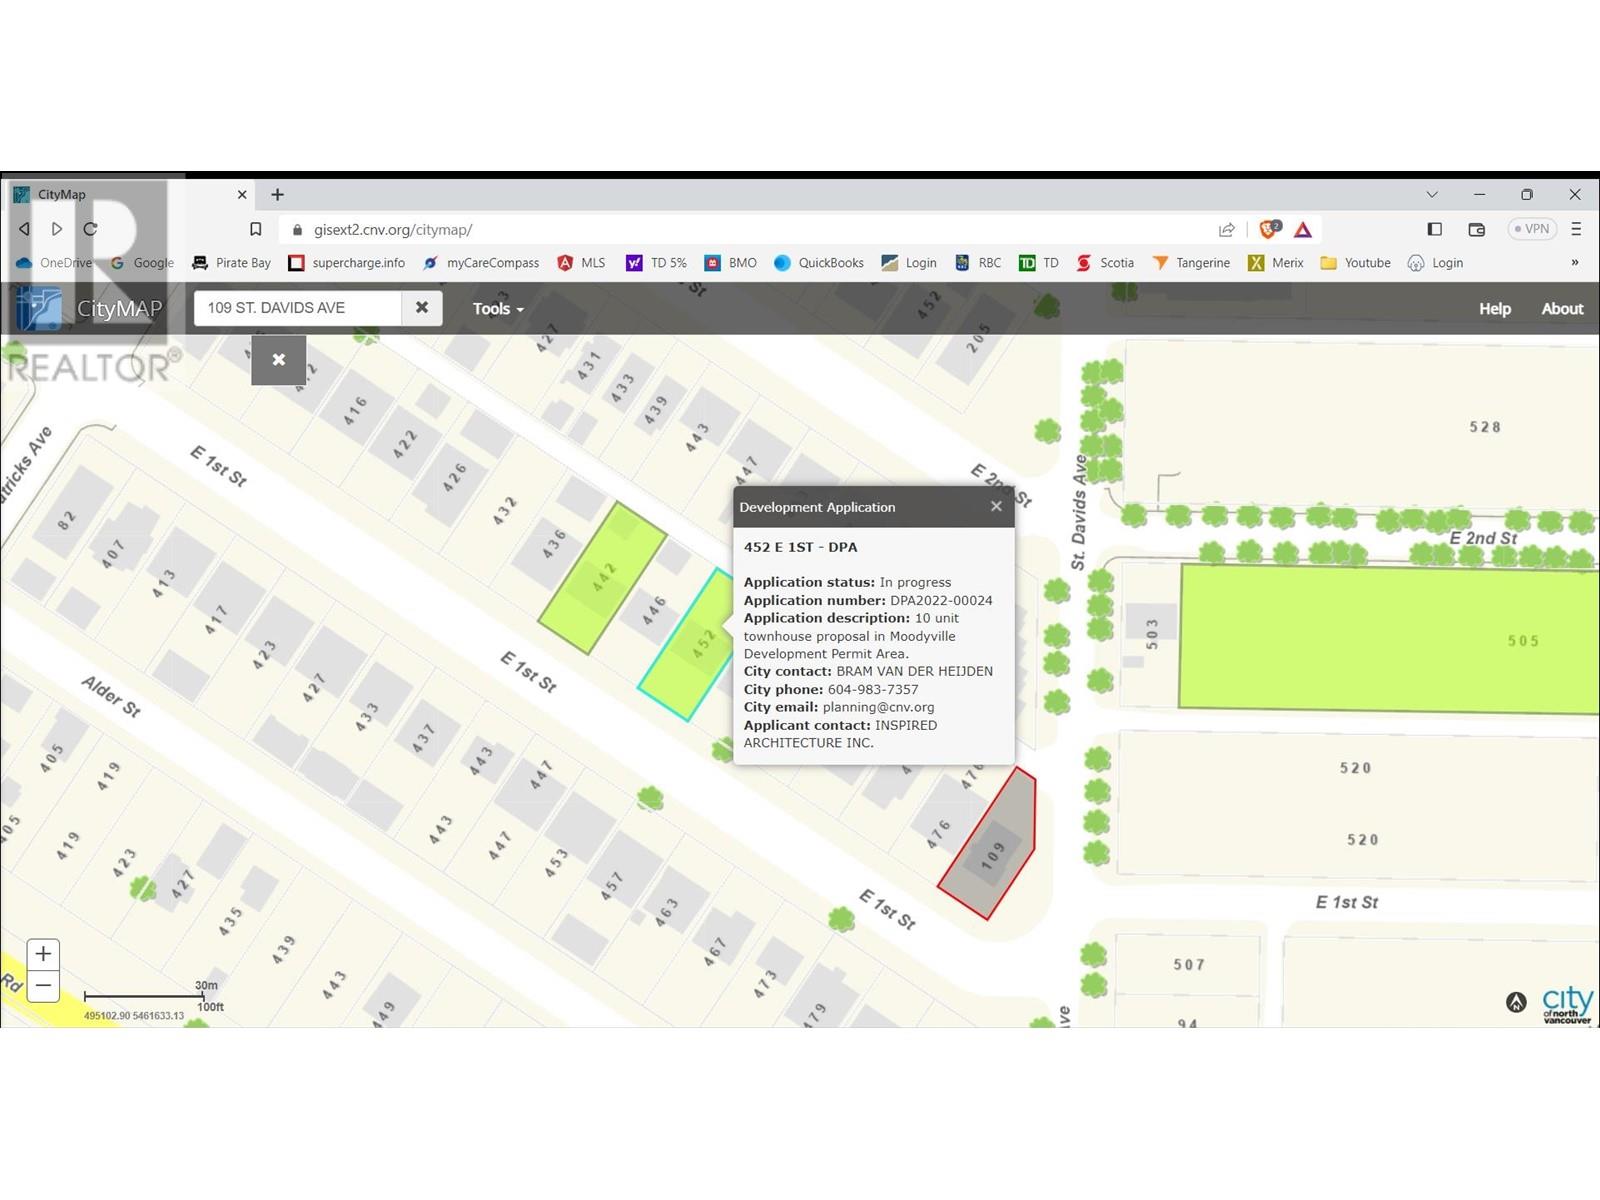This screenshot has height=1200, width=1600.
Task: Open the browser wallet icon
Action: point(1476,229)
